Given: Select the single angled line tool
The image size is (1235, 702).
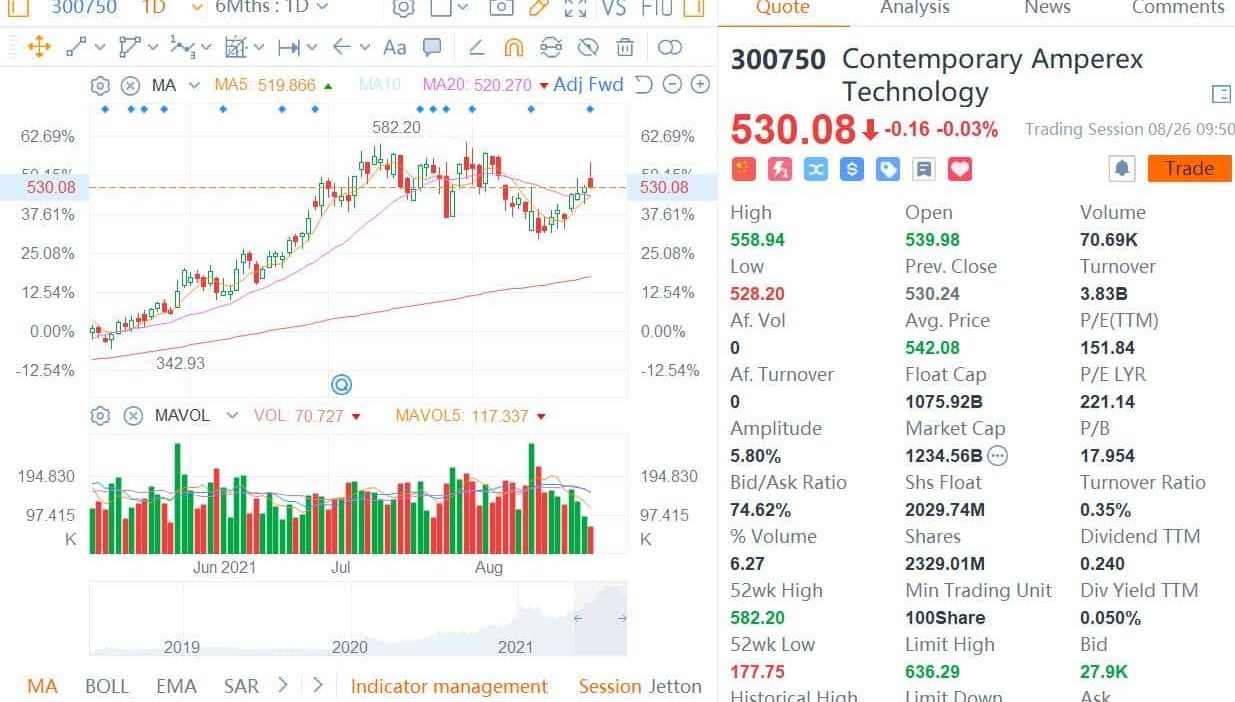Looking at the screenshot, I should tap(477, 47).
